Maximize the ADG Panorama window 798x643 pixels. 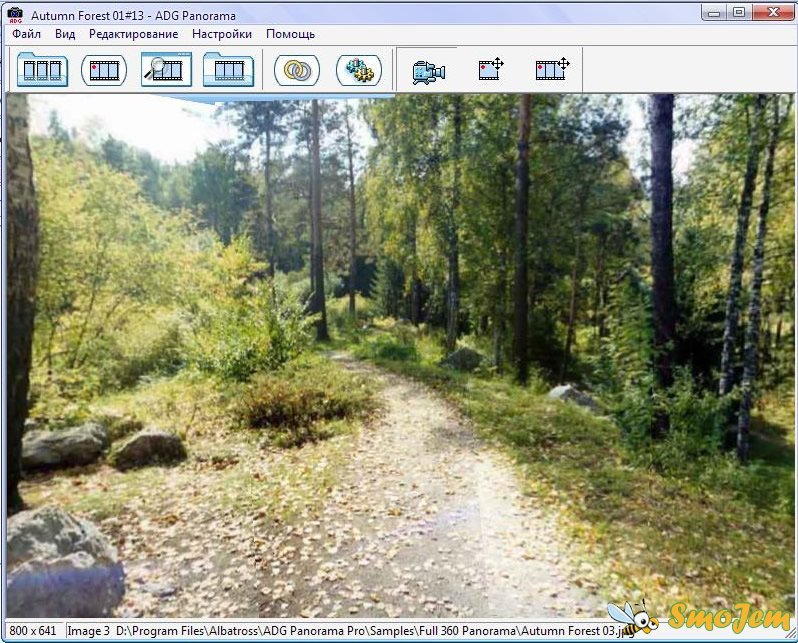[739, 12]
